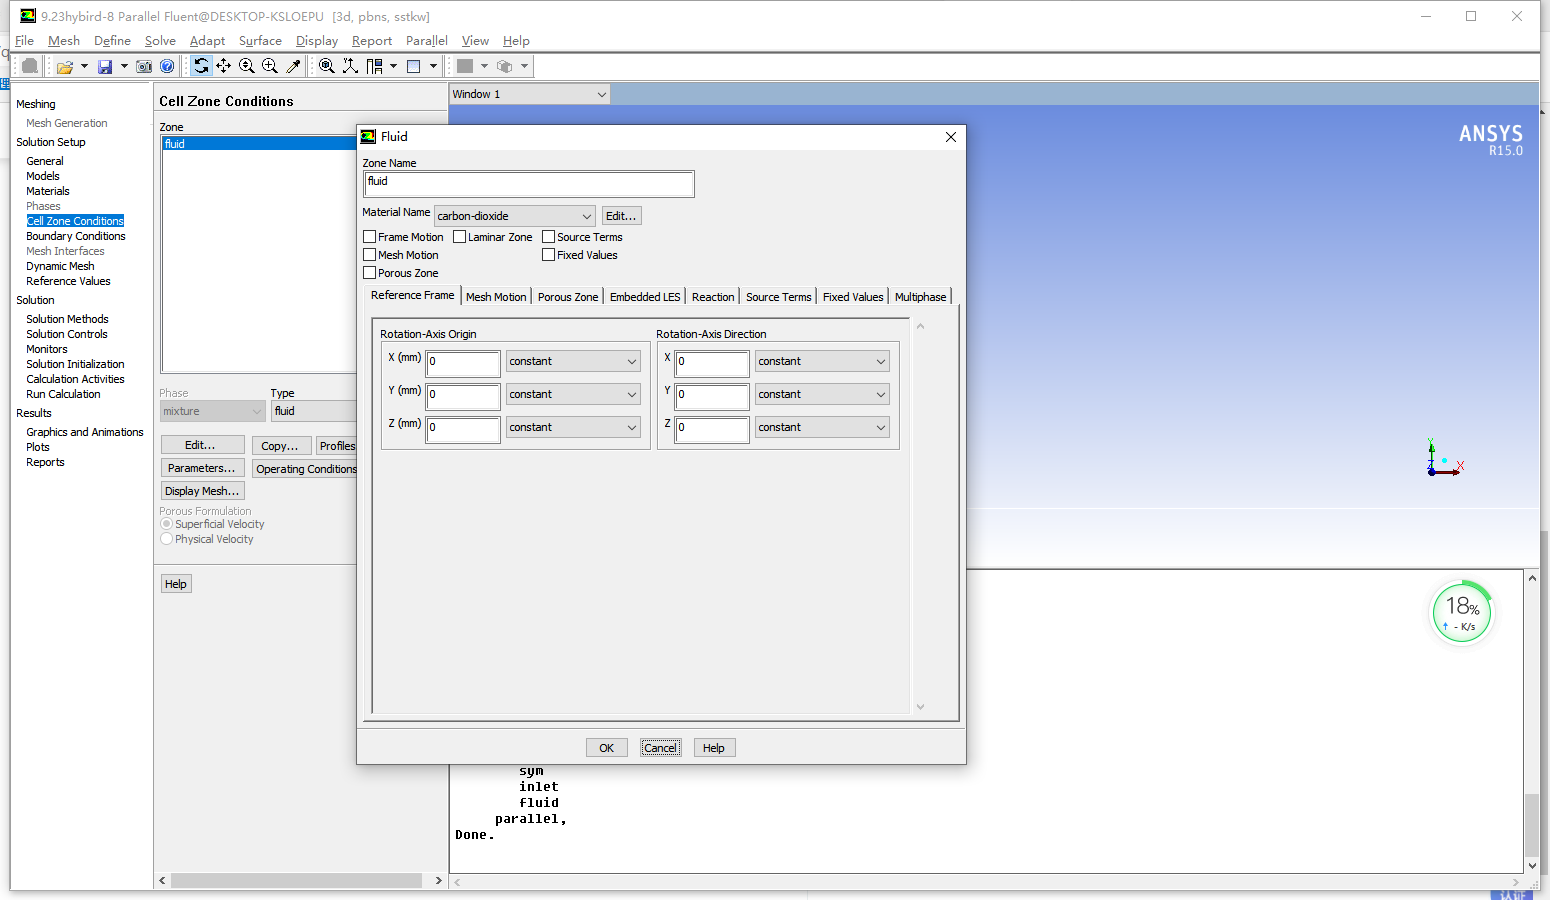Enable the Frame Motion checkbox

click(x=370, y=237)
